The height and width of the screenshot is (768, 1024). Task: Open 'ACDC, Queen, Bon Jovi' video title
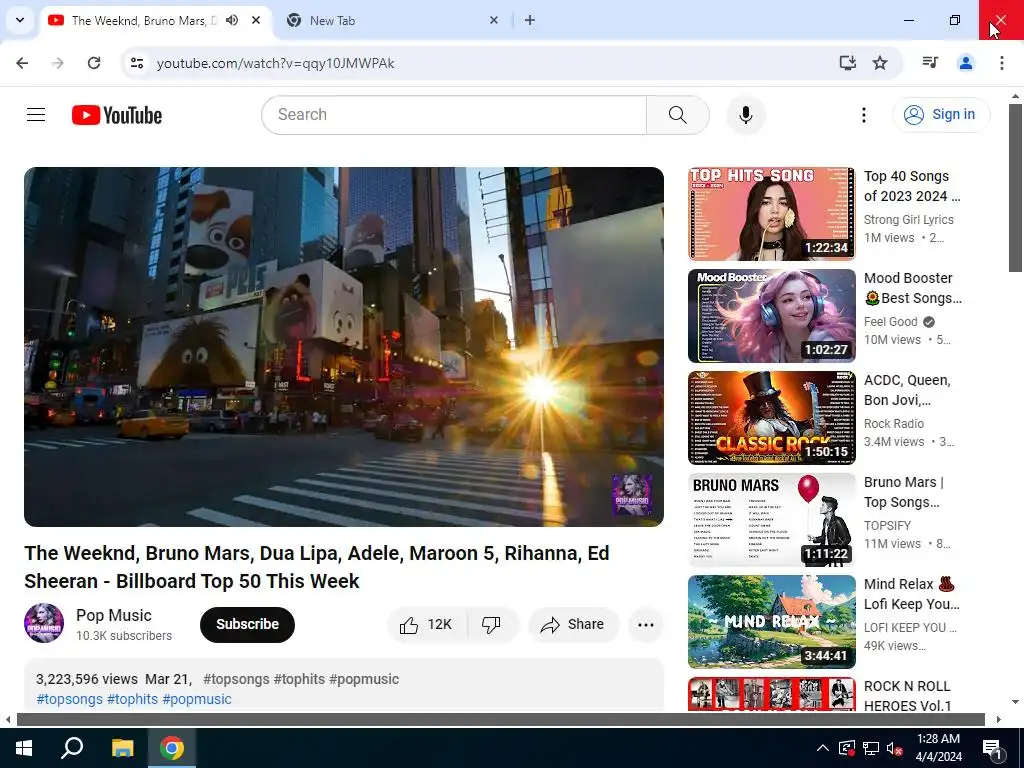coord(907,390)
